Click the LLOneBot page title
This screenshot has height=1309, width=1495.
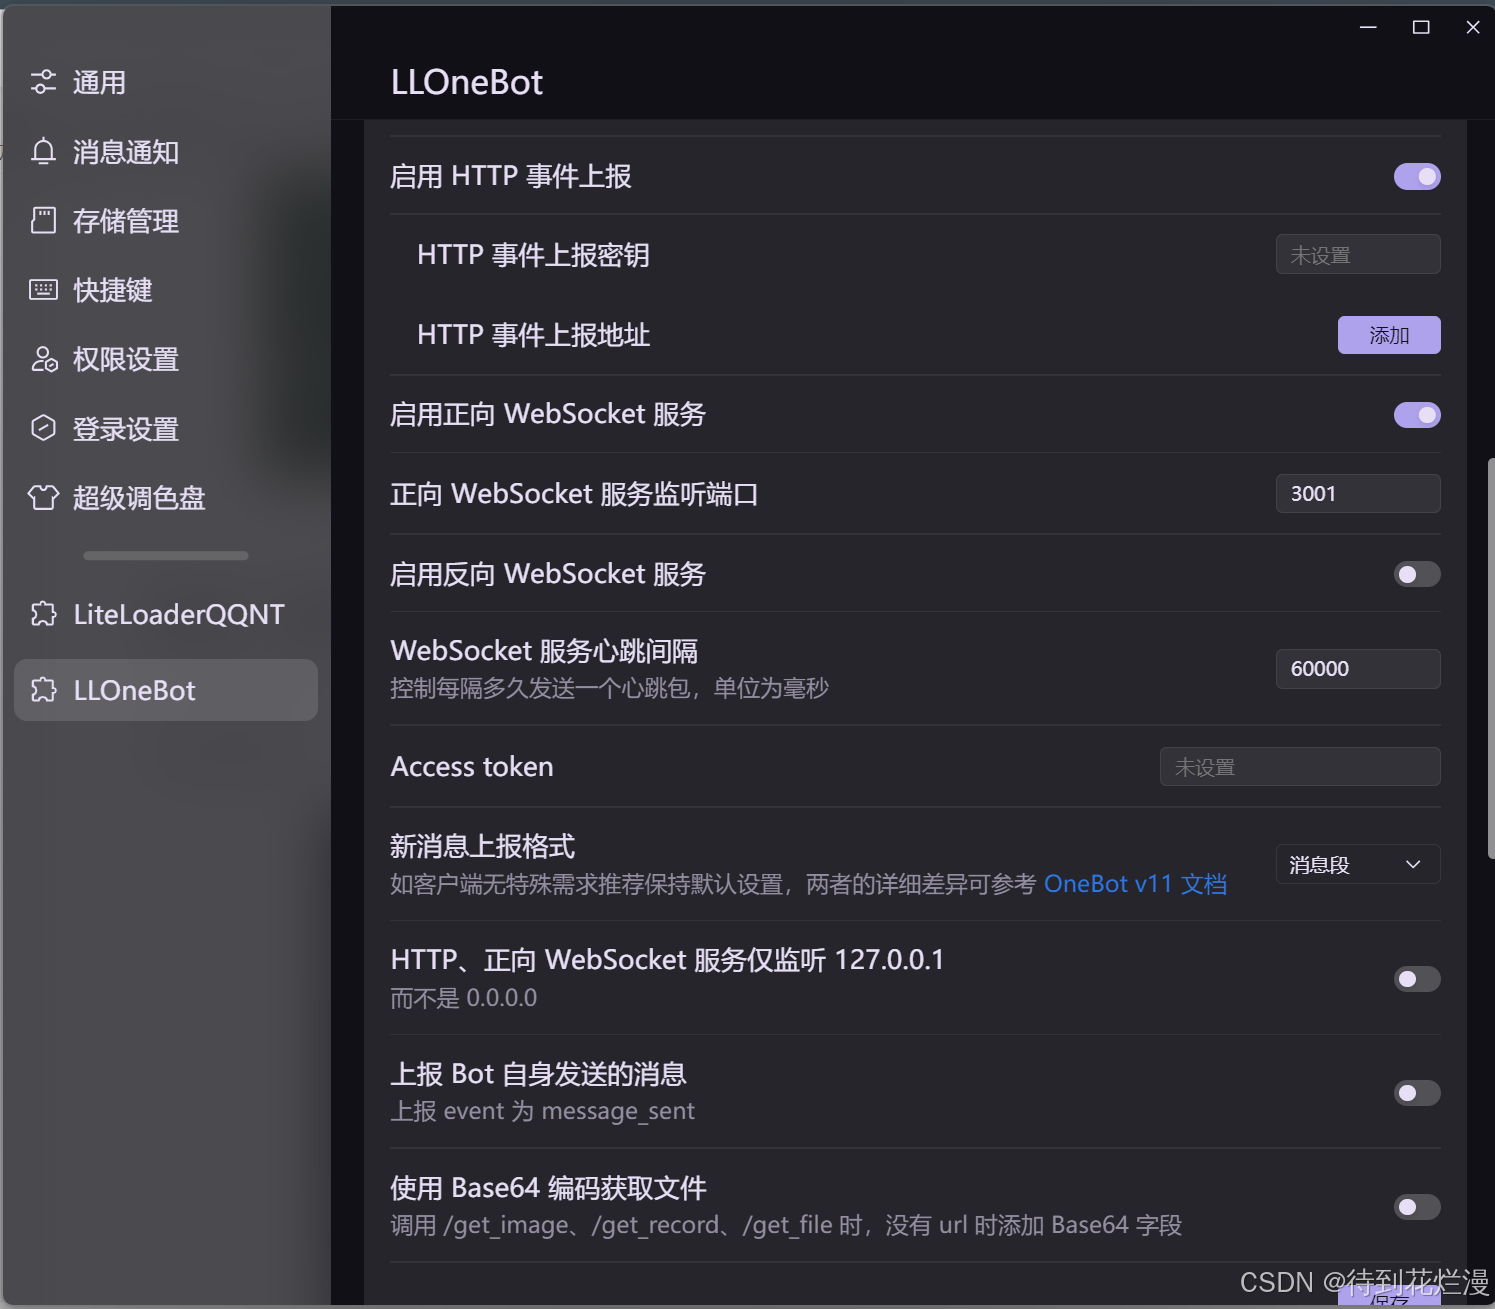467,82
